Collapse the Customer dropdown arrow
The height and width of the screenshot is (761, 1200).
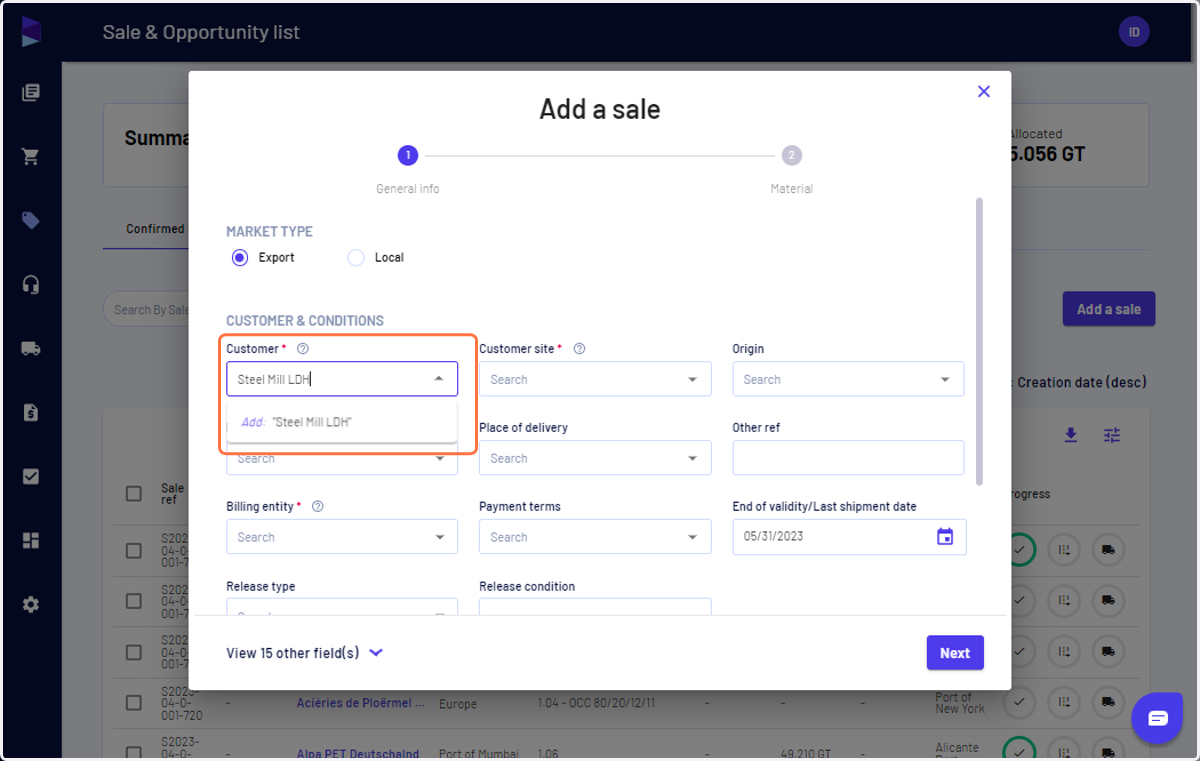click(x=439, y=379)
